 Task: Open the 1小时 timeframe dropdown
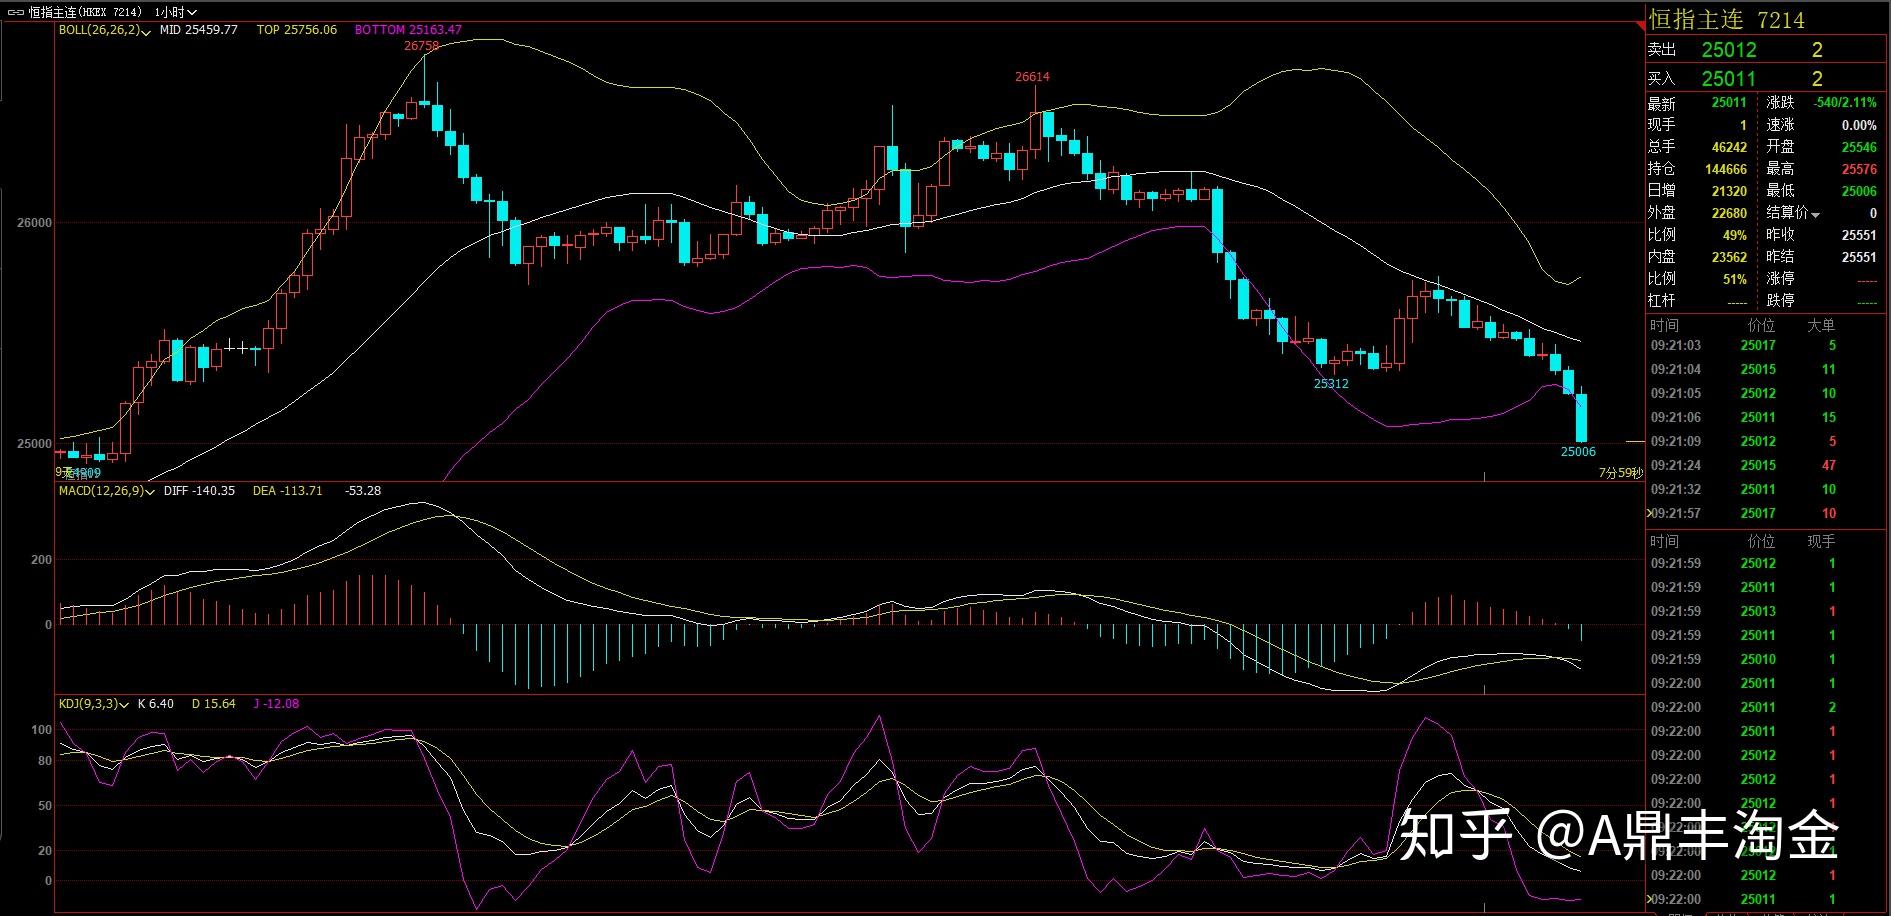click(176, 12)
